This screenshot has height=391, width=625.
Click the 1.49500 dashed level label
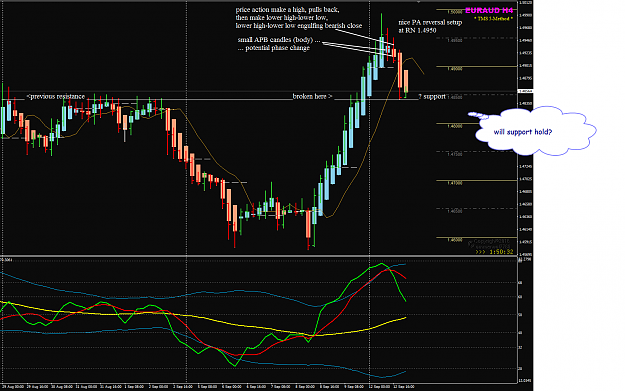pyautogui.click(x=454, y=40)
